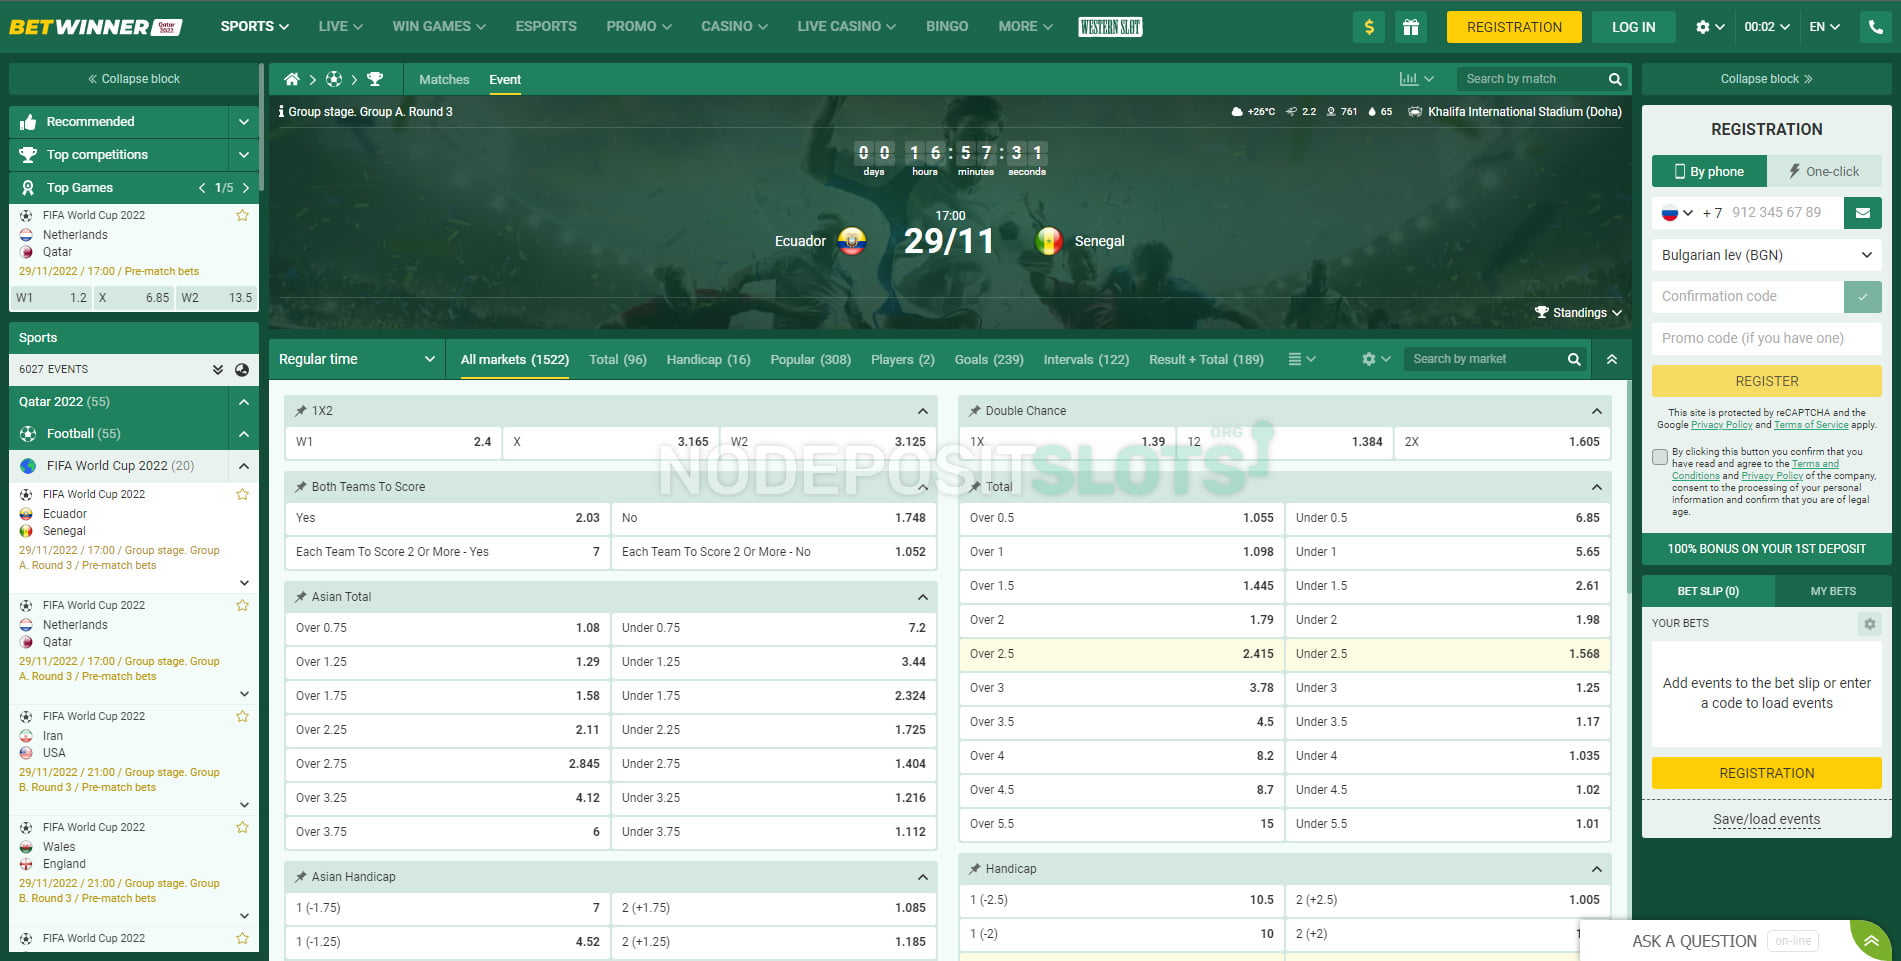Pin the Double Chance market
This screenshot has height=961, width=1901.
tap(975, 411)
